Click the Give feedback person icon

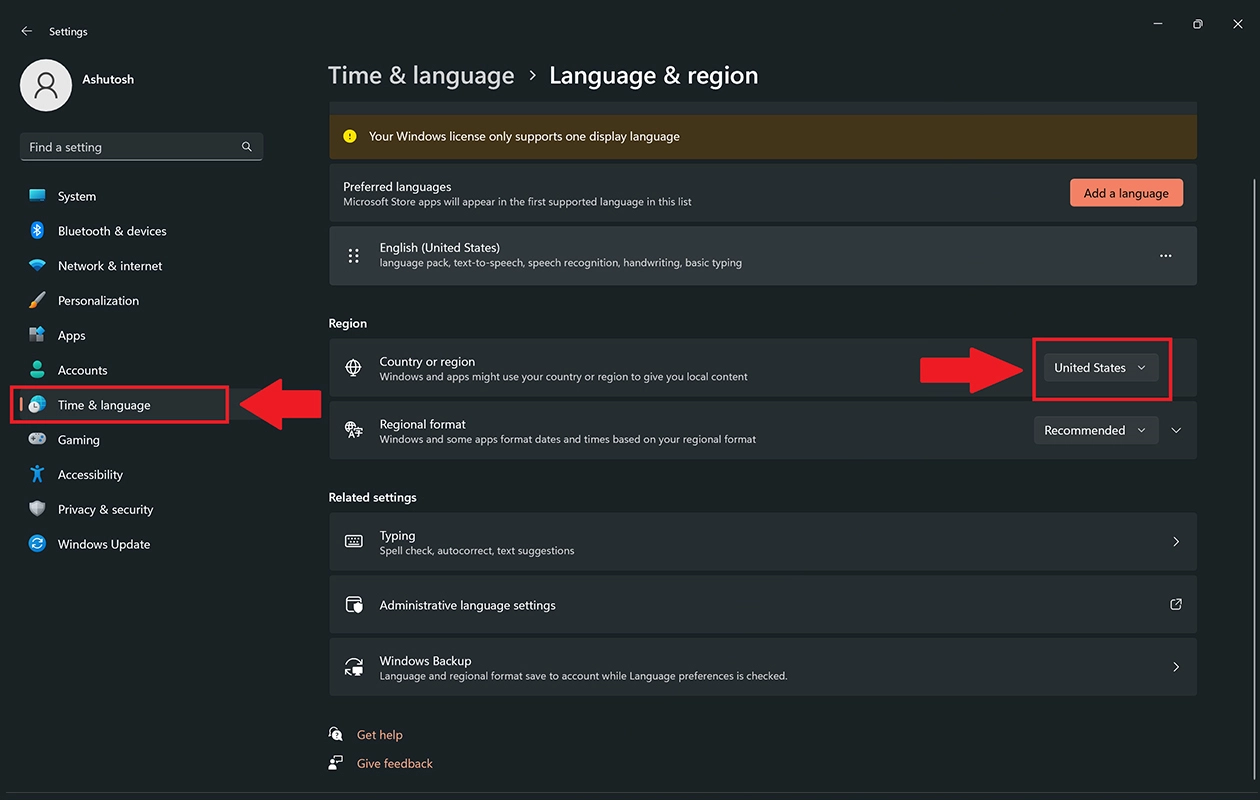click(336, 763)
